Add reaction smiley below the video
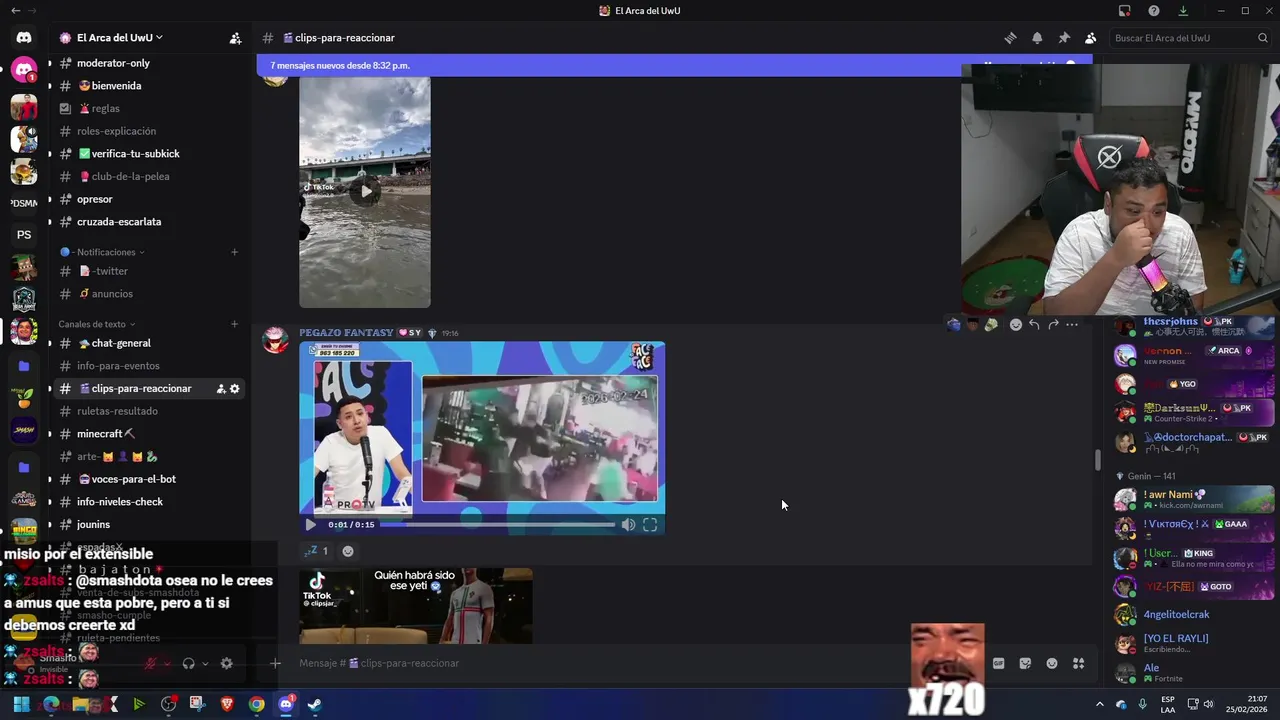This screenshot has height=720, width=1280. coord(348,551)
